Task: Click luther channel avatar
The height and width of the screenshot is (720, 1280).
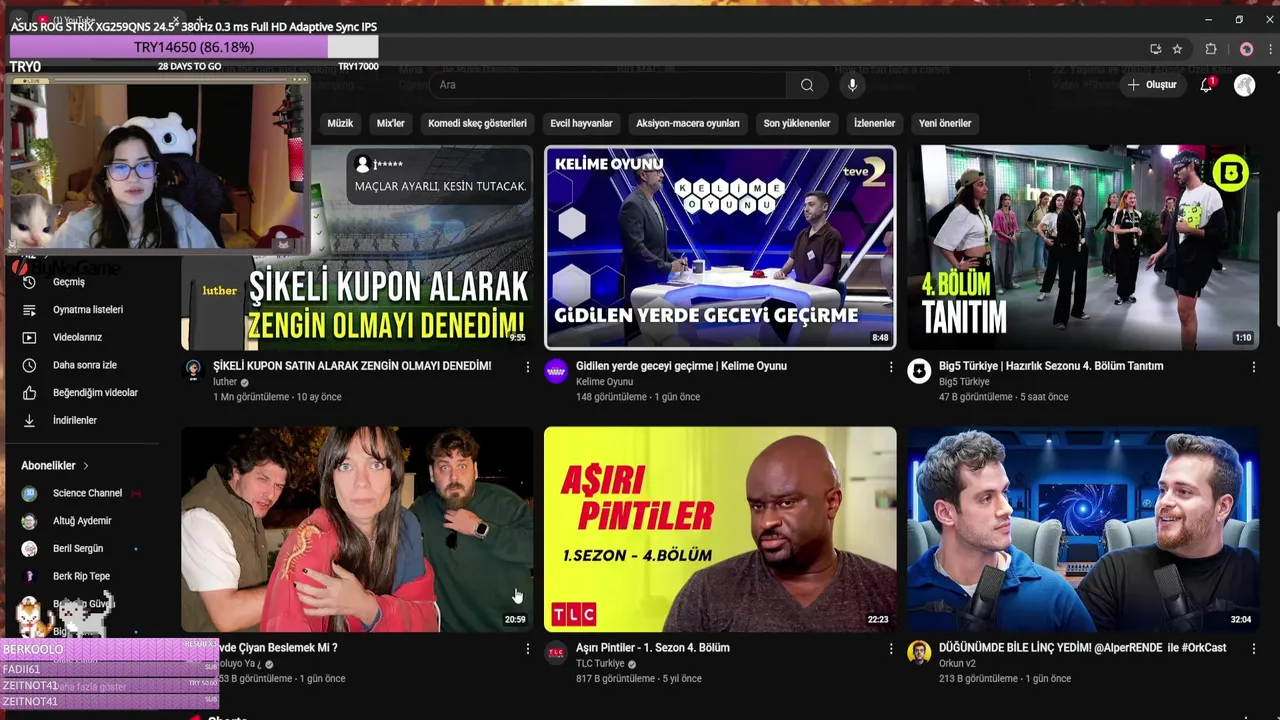Action: [193, 371]
